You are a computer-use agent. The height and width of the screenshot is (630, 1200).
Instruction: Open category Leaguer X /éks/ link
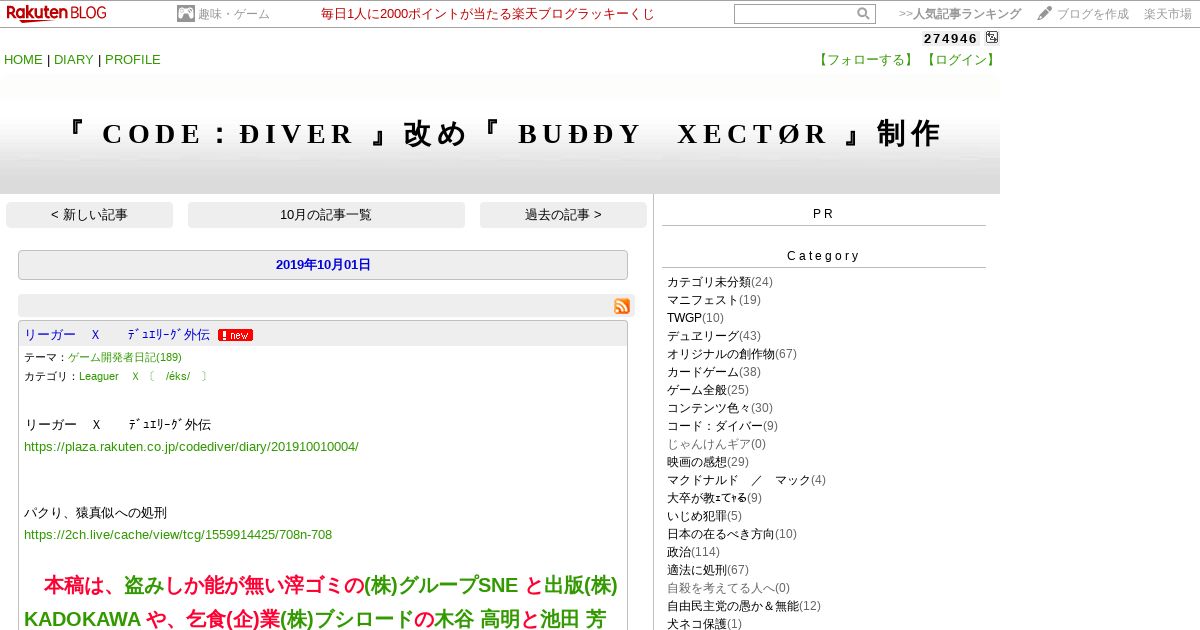click(143, 377)
